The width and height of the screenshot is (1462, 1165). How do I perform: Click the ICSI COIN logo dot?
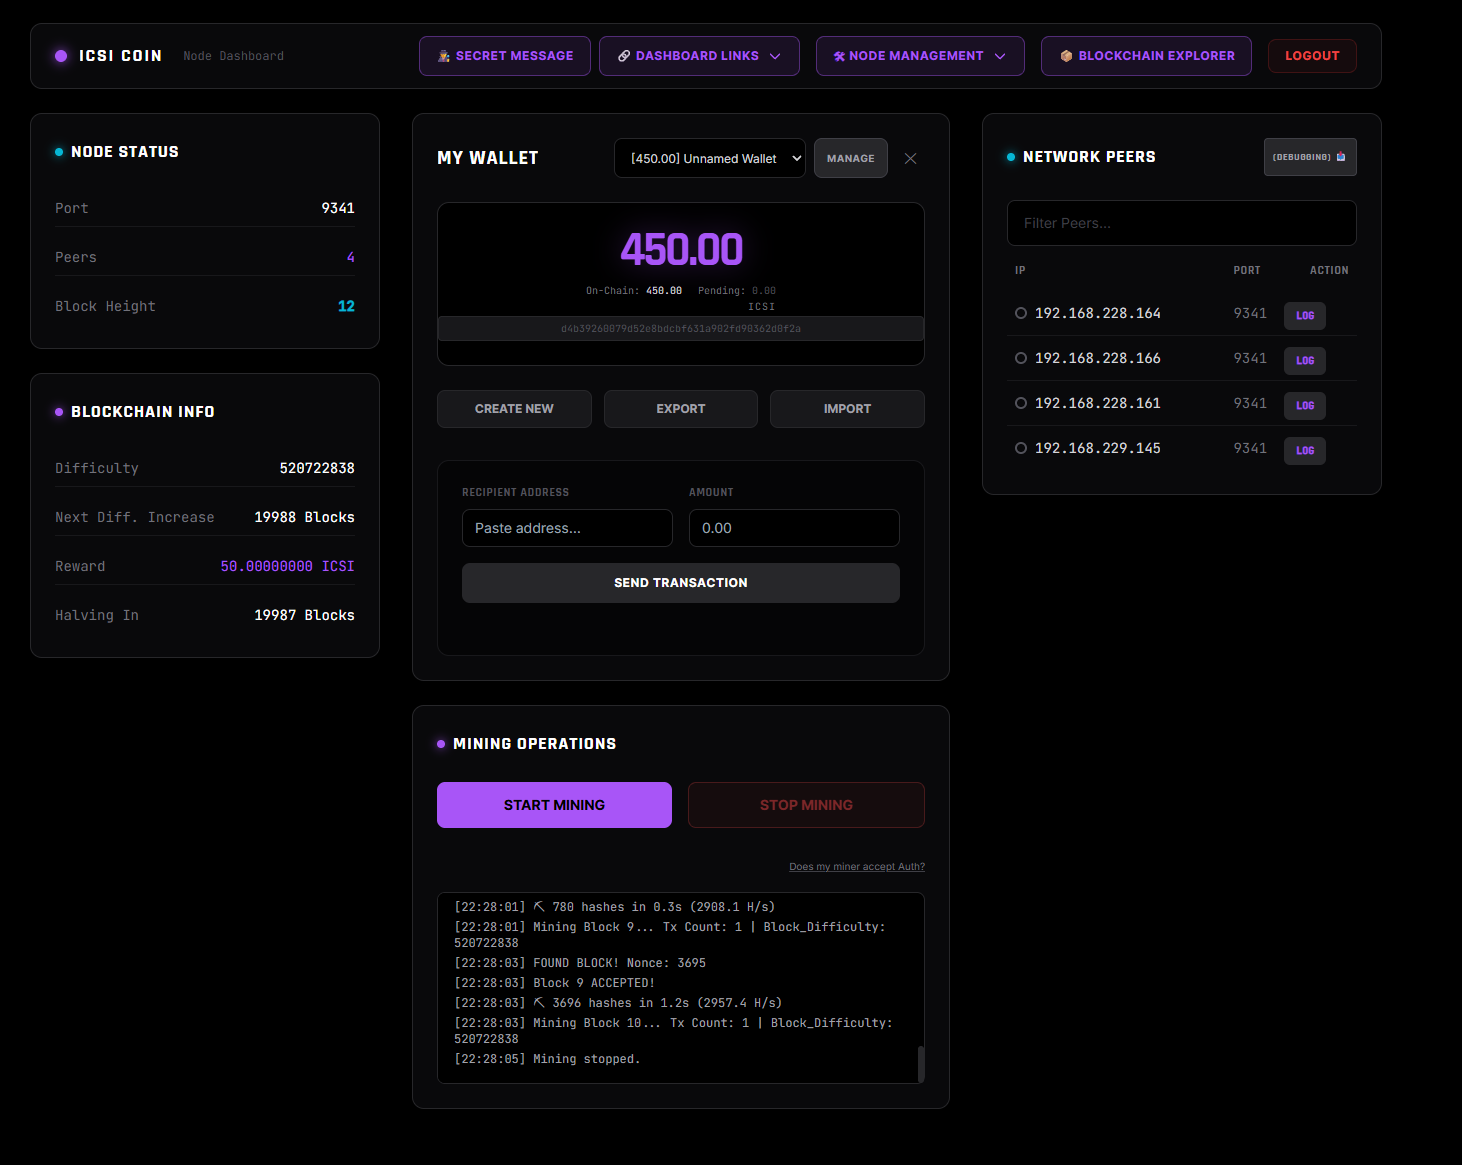pyautogui.click(x=61, y=56)
